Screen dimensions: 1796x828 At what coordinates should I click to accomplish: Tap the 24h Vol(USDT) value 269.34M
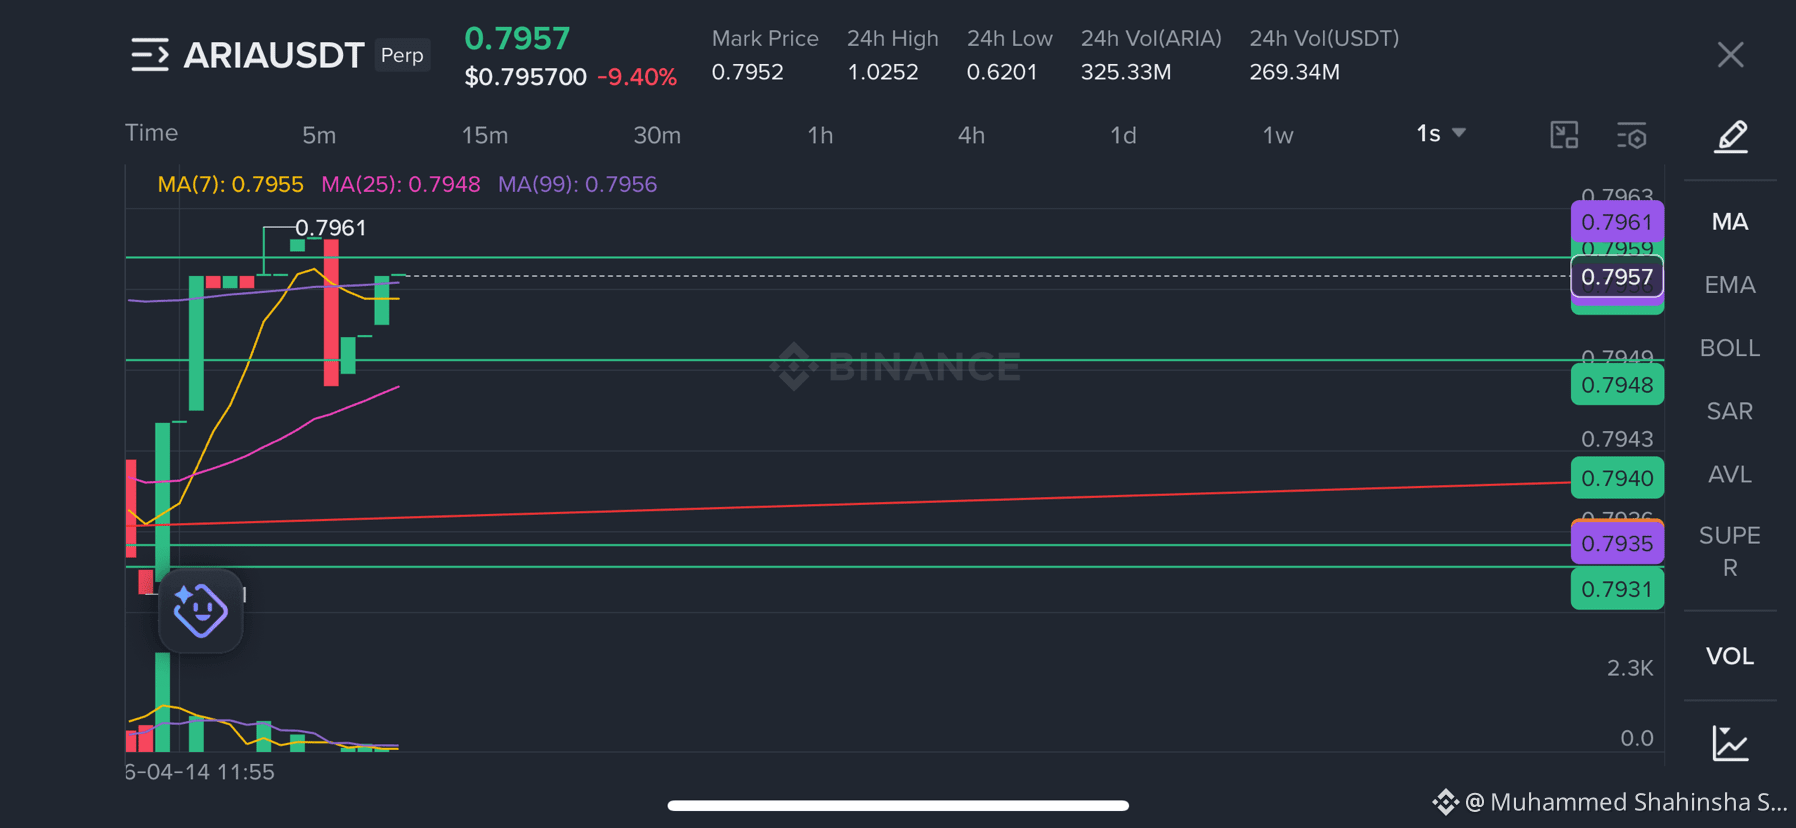[x=1294, y=72]
